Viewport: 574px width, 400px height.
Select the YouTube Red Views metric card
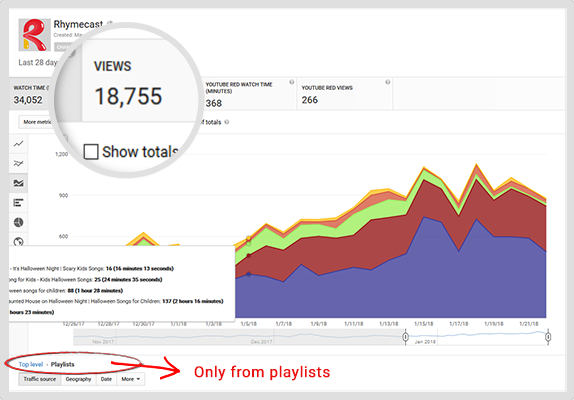(344, 94)
